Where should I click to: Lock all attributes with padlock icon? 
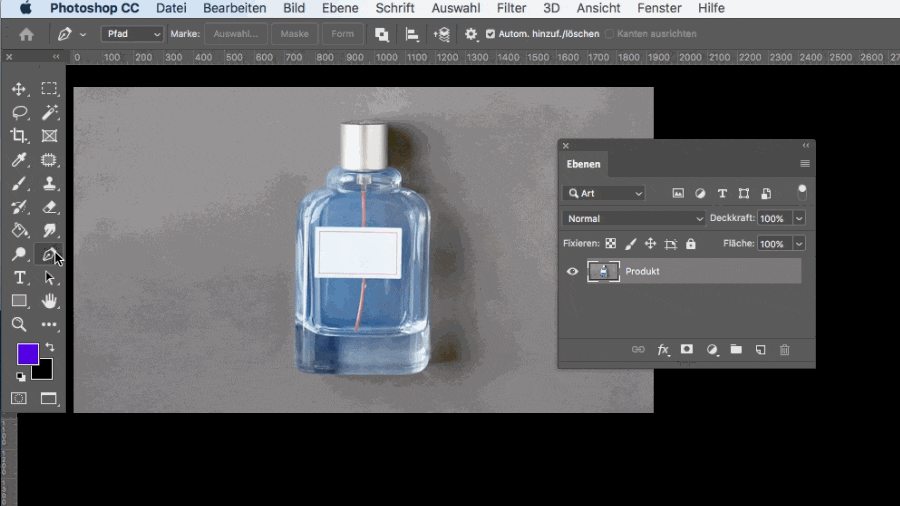click(690, 244)
